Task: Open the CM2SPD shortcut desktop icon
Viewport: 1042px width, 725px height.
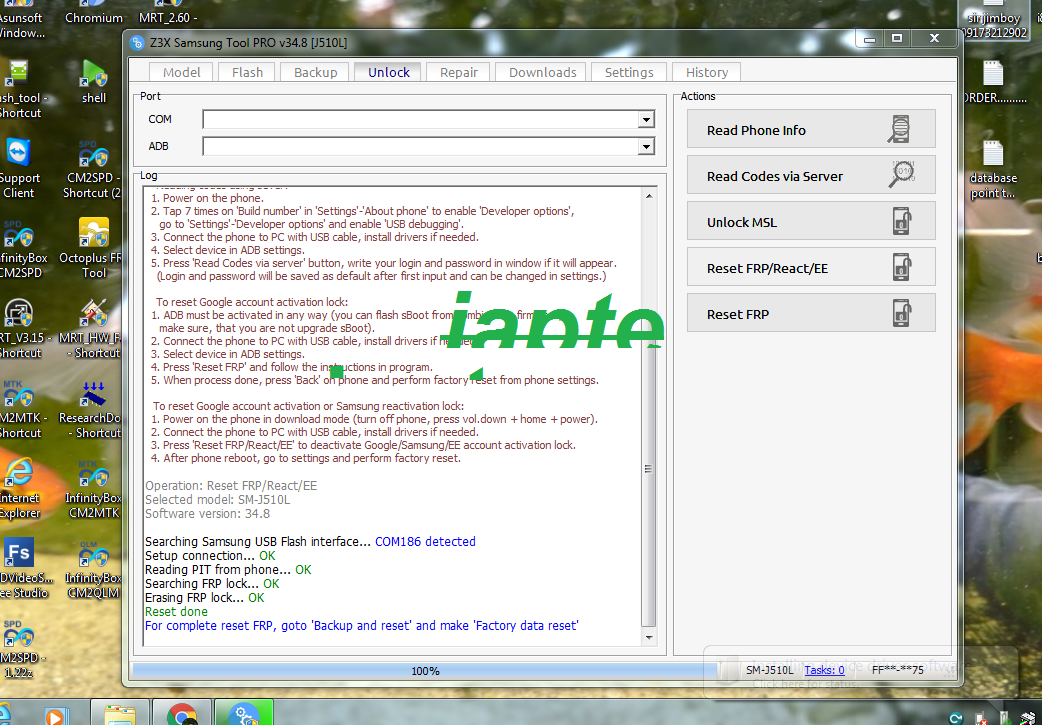Action: point(94,169)
